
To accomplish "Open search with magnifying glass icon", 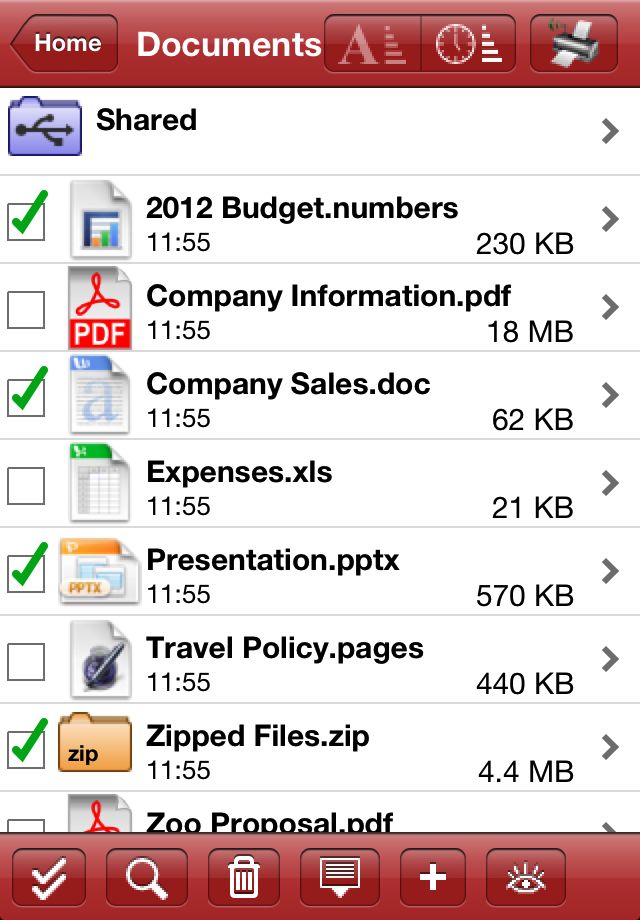I will 147,877.
